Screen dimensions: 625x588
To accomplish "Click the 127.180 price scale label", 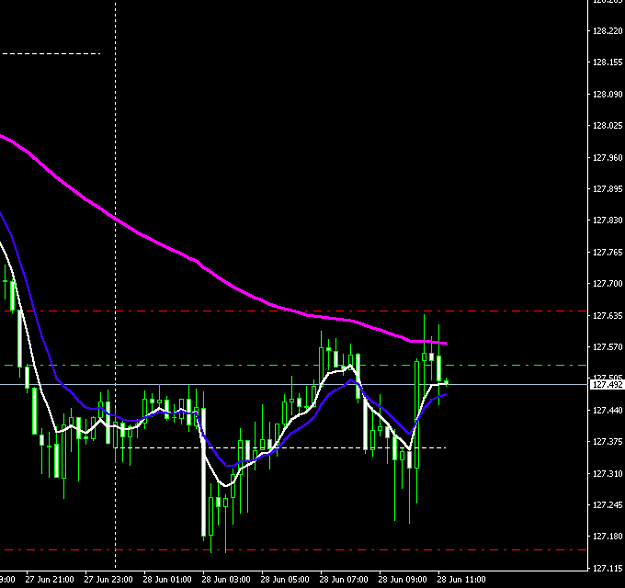I will point(607,537).
